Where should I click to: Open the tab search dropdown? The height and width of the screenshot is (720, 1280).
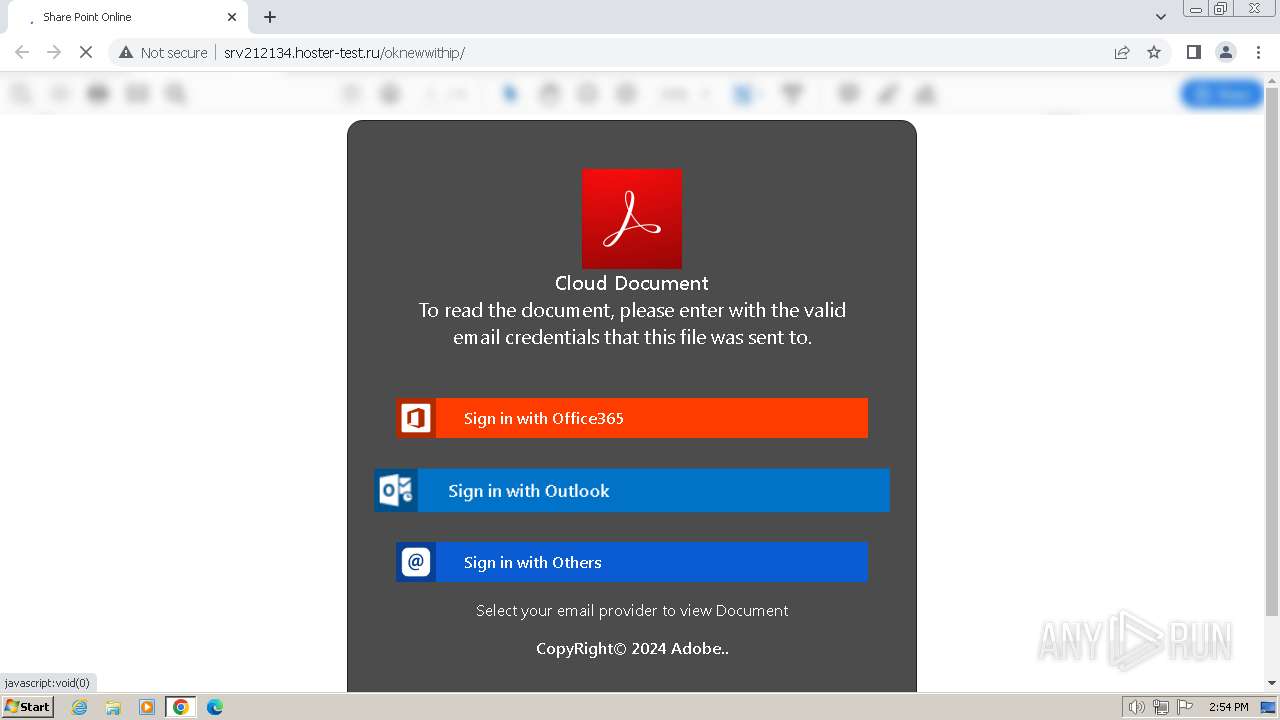1161,17
